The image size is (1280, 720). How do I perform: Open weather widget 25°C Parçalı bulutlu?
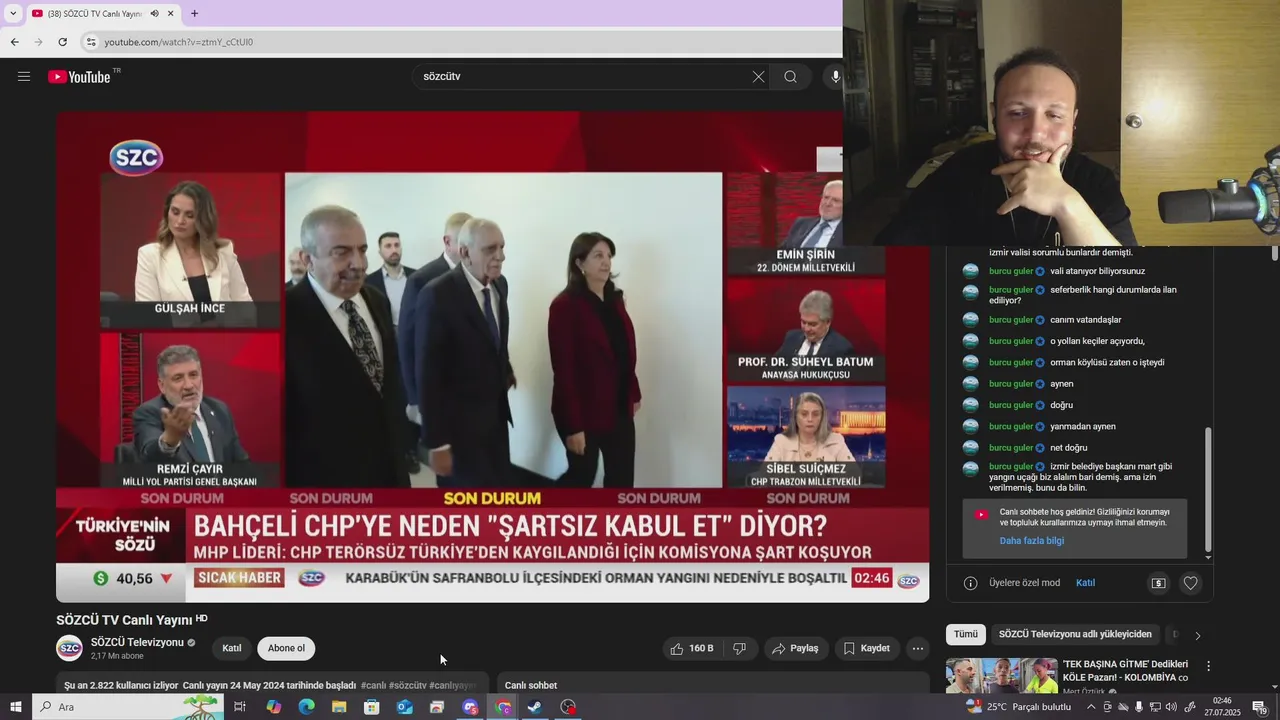(x=1018, y=707)
